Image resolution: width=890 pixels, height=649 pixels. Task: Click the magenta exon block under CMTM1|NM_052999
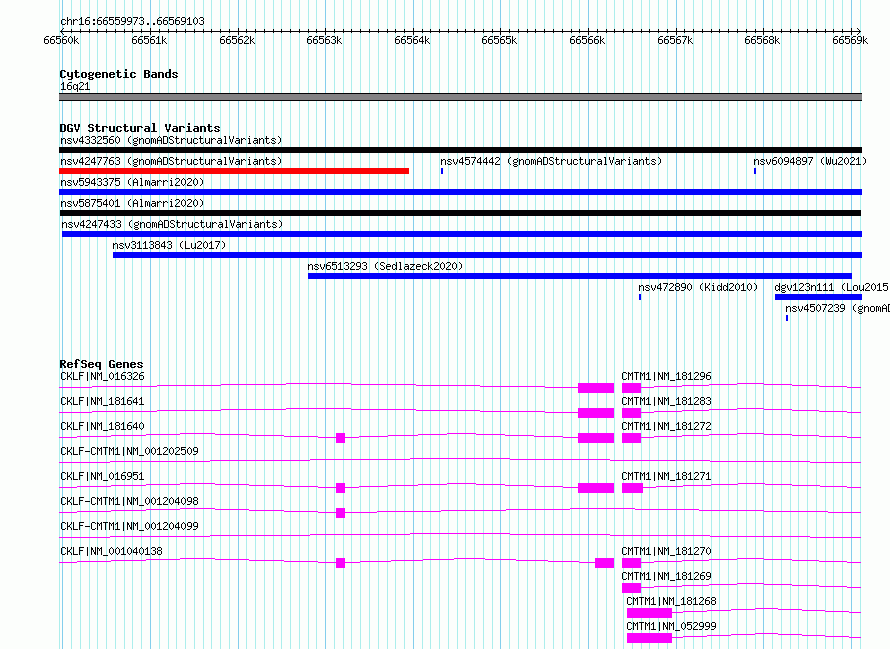(x=649, y=638)
